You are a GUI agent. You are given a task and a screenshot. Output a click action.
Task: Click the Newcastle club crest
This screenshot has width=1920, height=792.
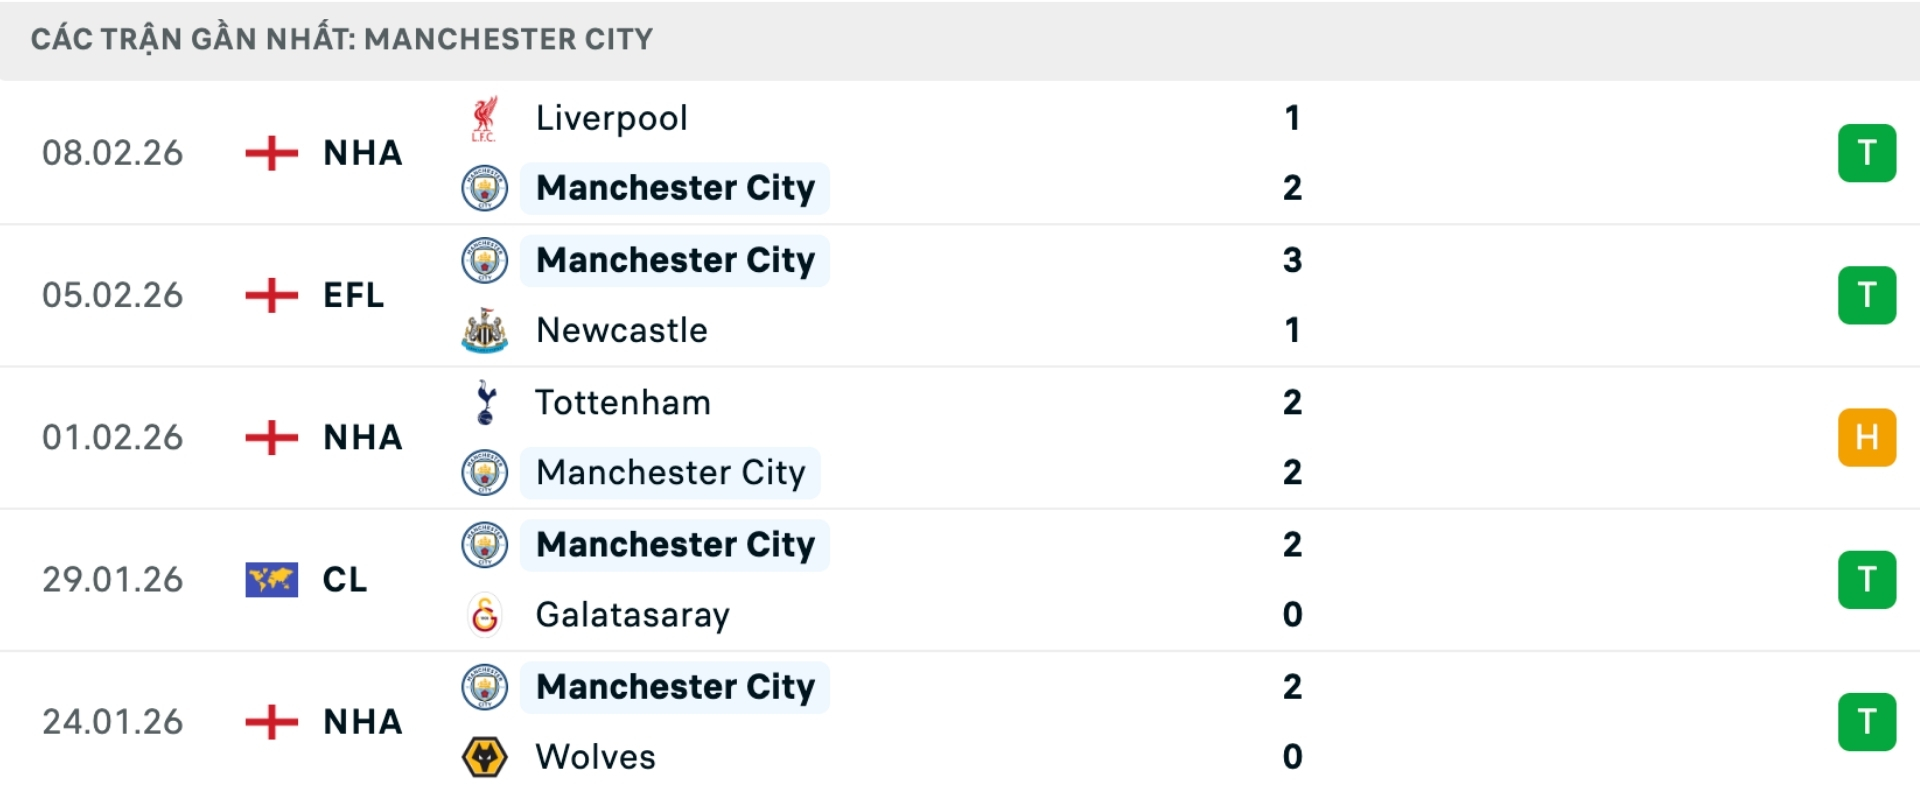(483, 330)
